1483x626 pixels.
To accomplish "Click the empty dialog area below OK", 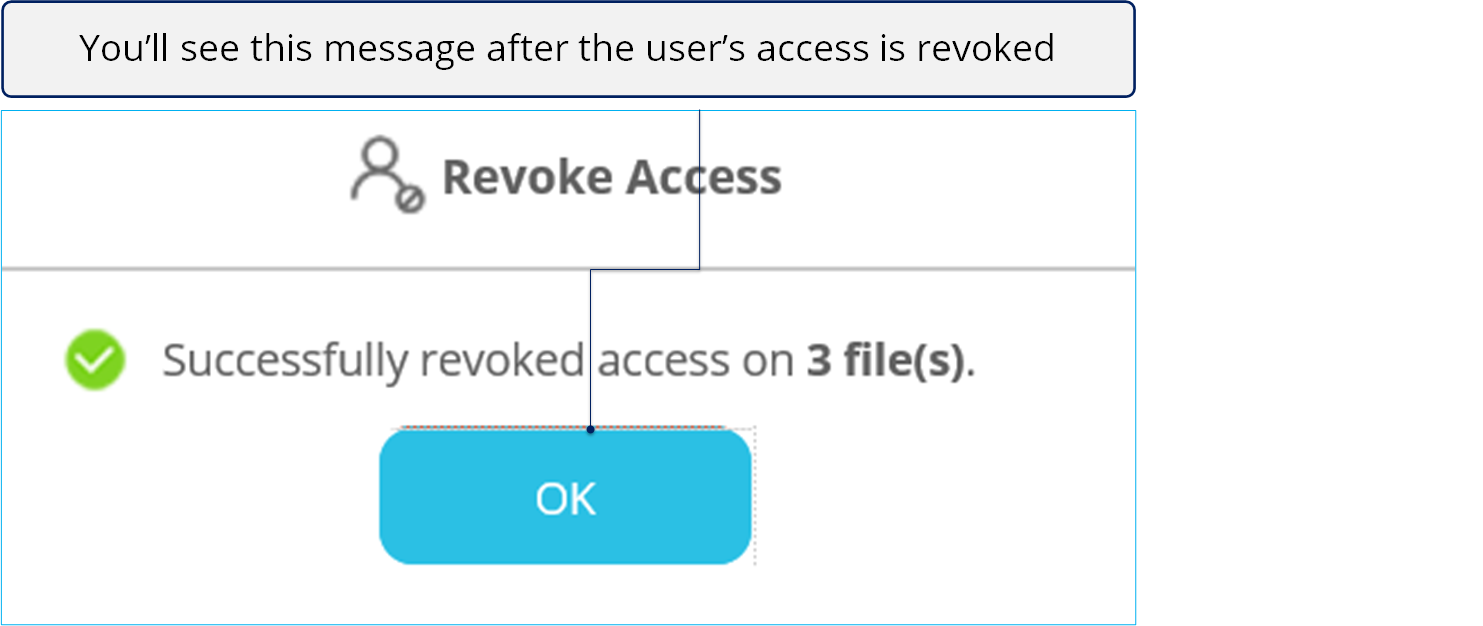I will tap(566, 594).
